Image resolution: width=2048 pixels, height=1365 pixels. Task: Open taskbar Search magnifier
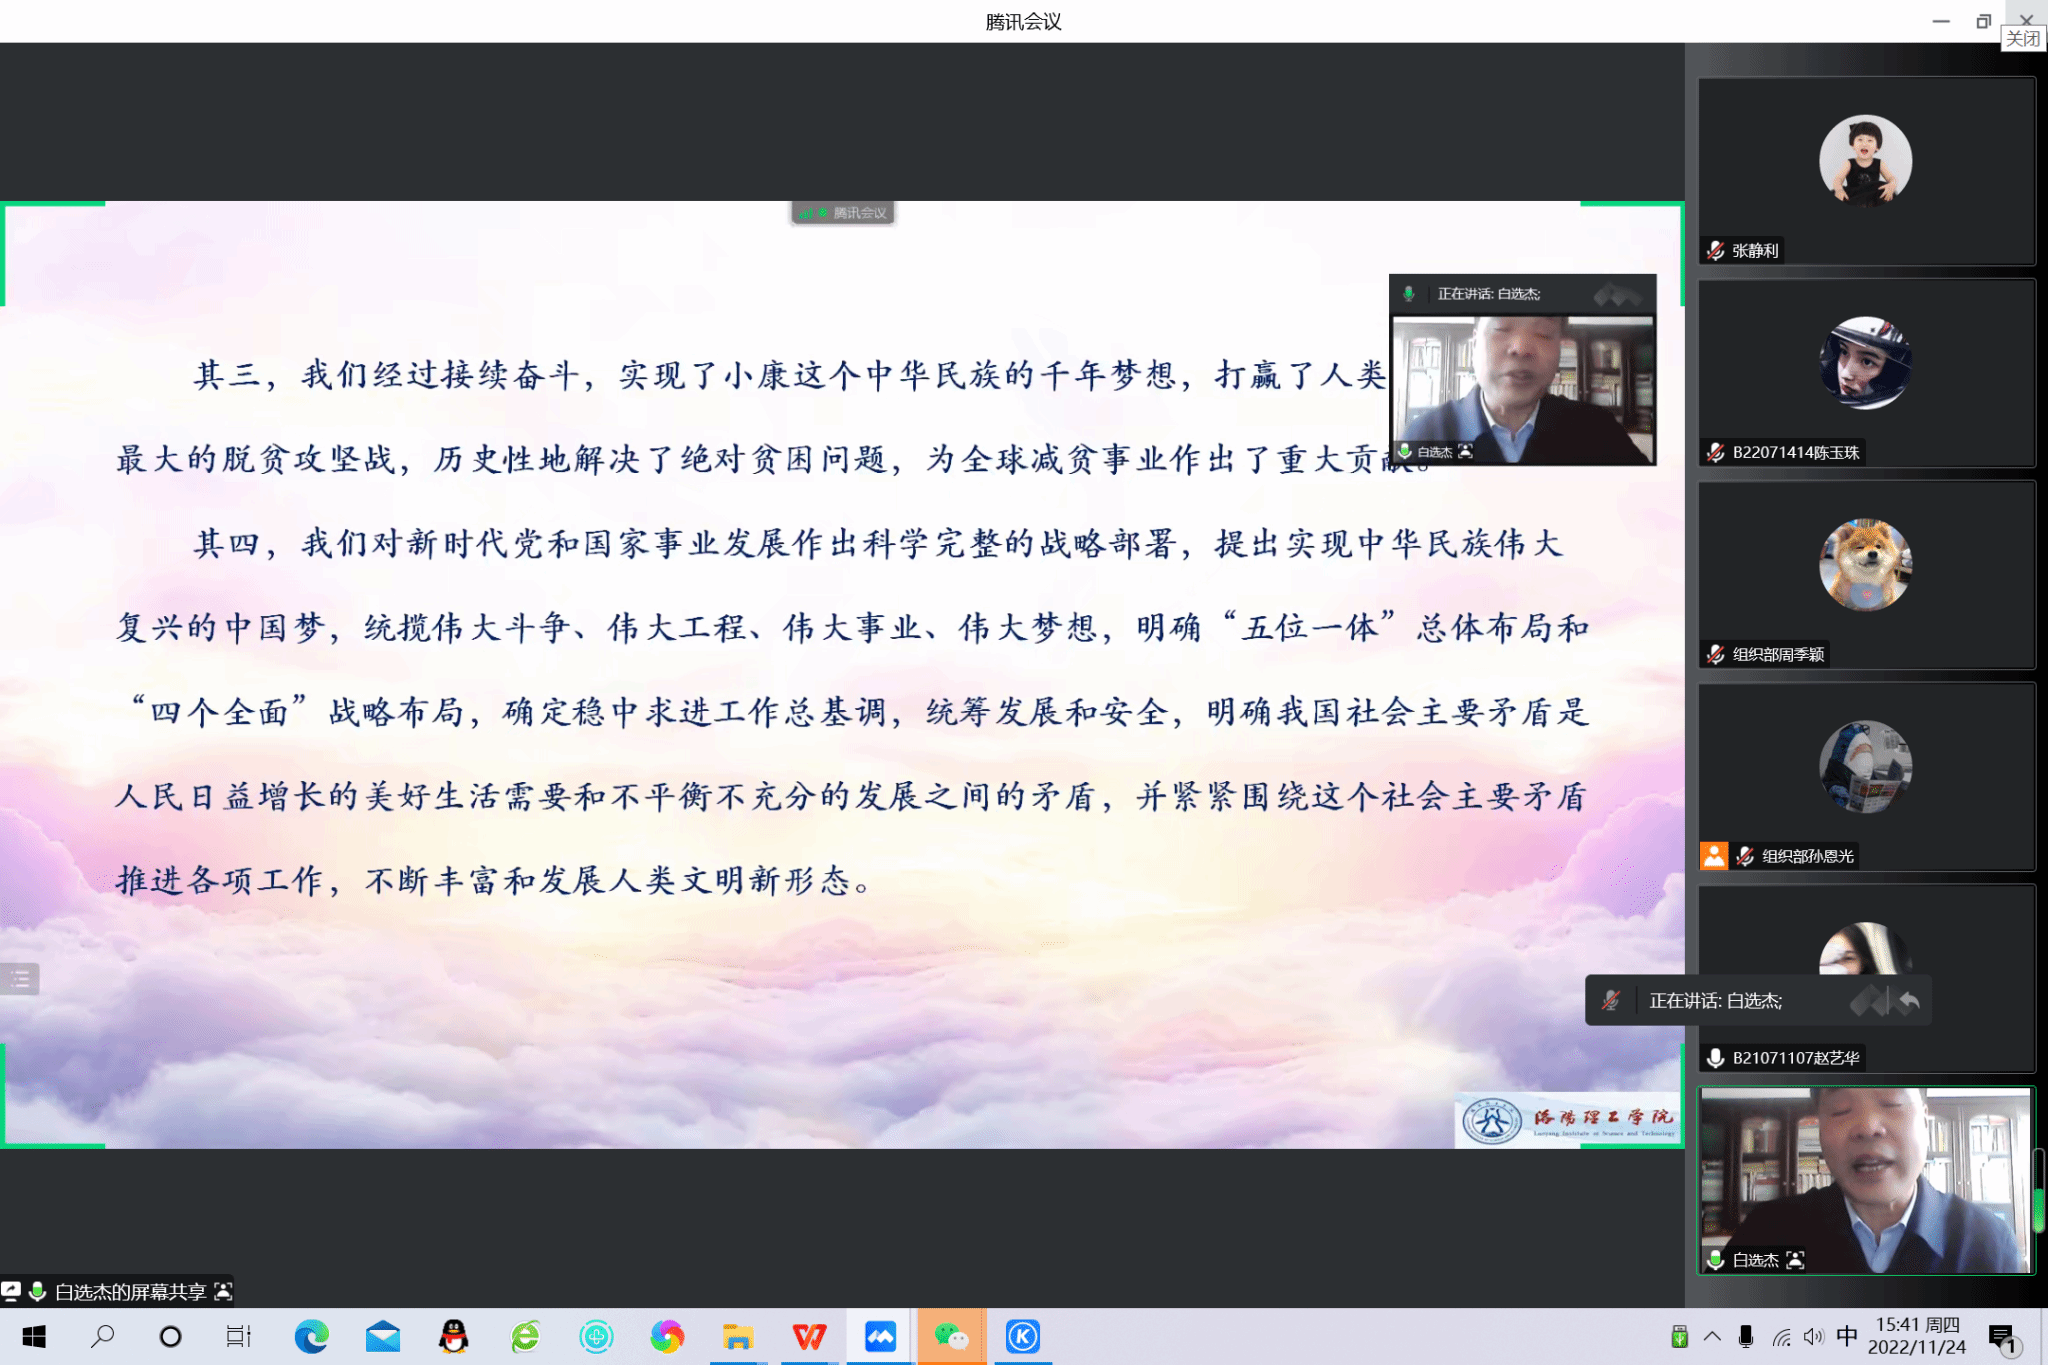click(102, 1336)
